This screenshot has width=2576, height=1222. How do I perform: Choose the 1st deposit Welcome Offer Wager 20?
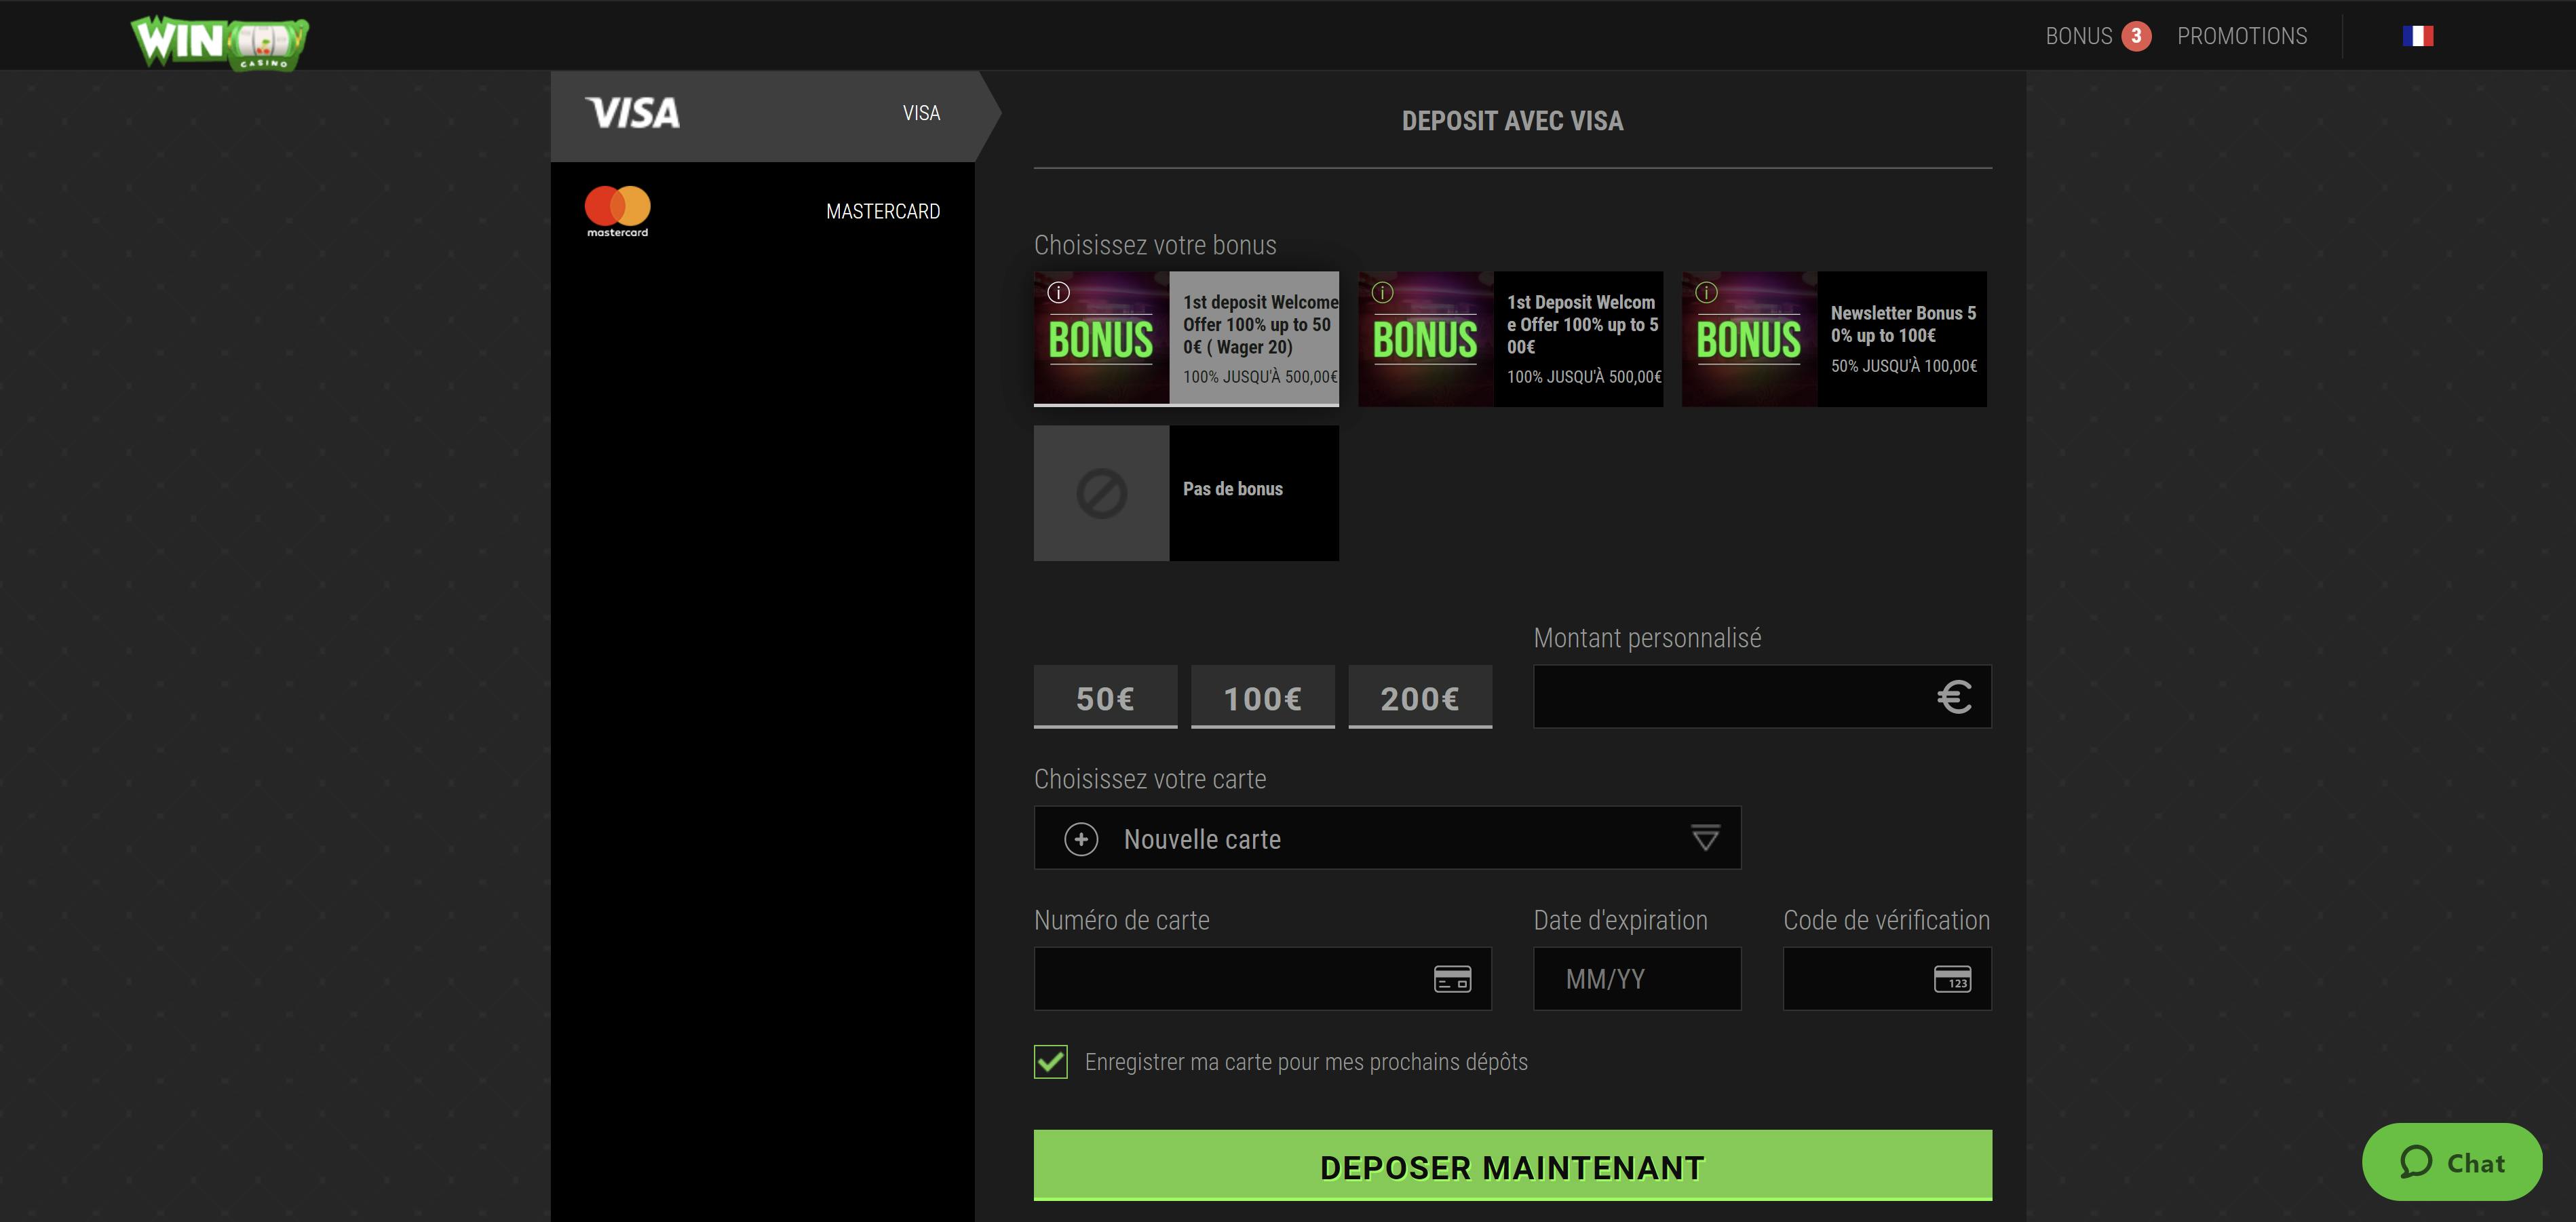[x=1186, y=339]
